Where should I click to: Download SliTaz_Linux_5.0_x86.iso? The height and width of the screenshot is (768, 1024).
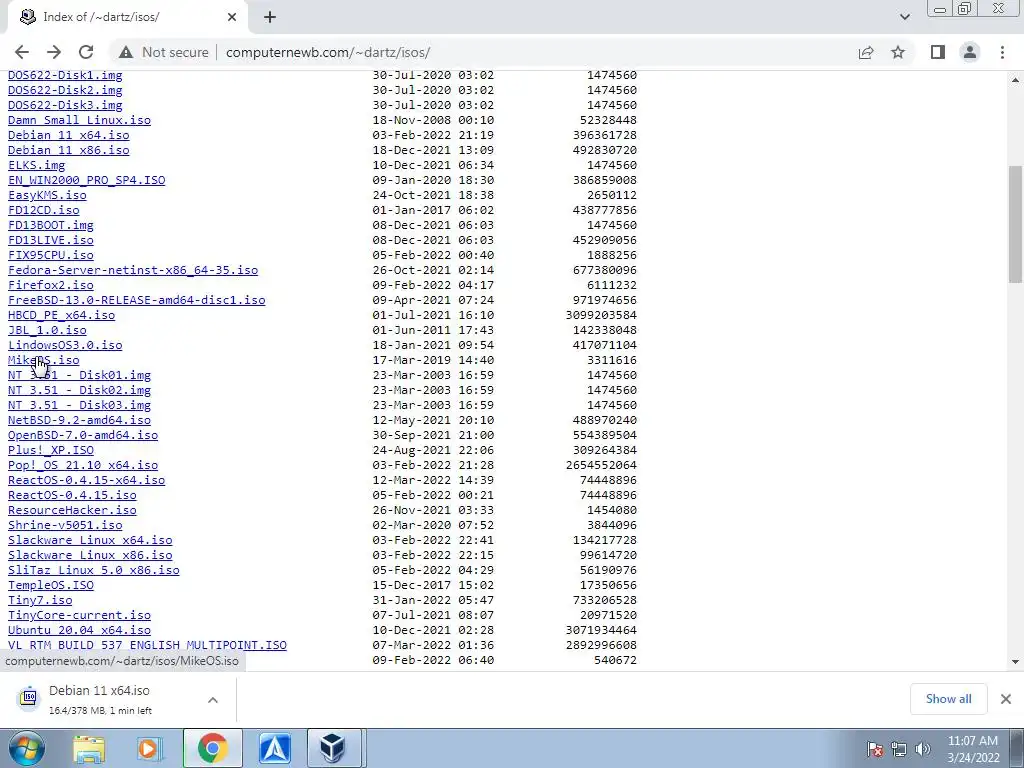pyautogui.click(x=93, y=571)
